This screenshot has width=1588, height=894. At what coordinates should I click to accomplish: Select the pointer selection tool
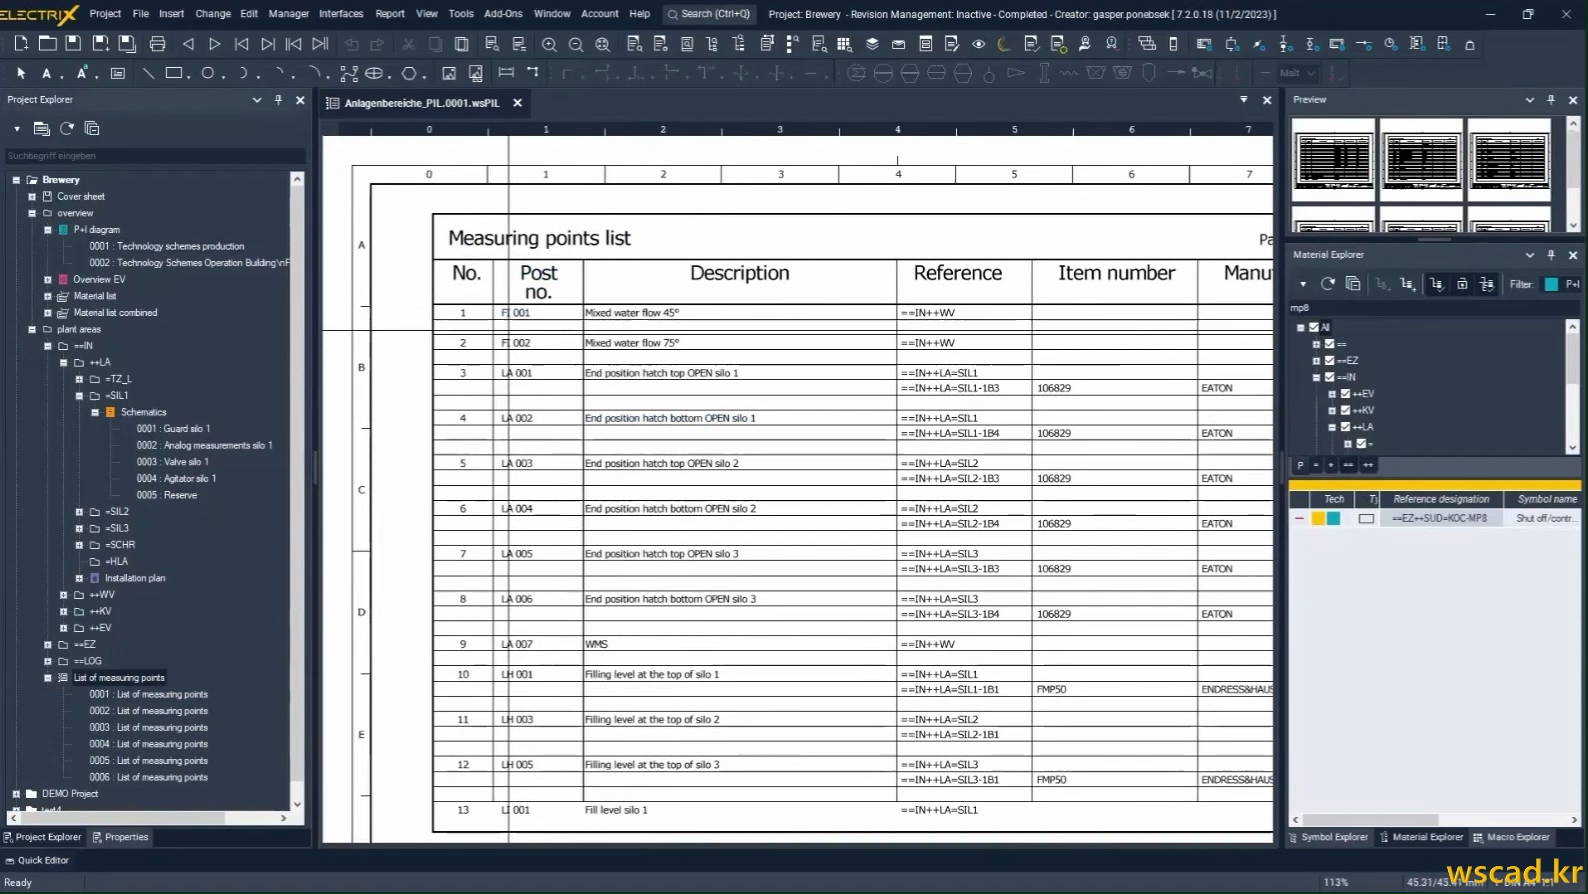pos(21,73)
